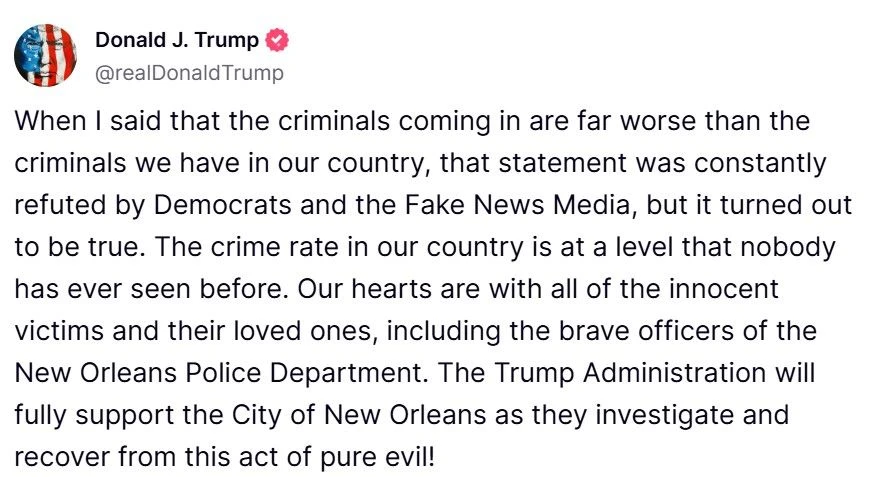Image resolution: width=883 pixels, height=477 pixels.
Task: Click the pink verified badge icon
Action: point(277,41)
